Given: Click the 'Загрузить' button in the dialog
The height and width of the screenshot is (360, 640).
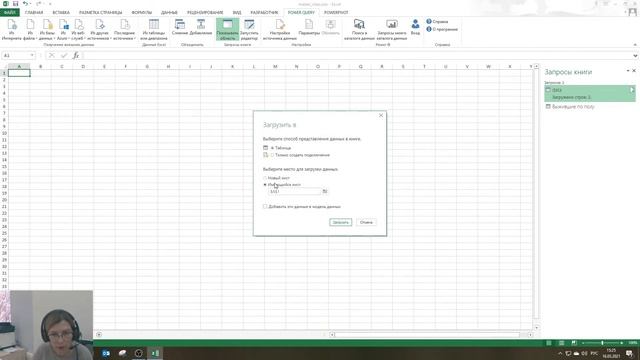Looking at the screenshot, I should pyautogui.click(x=340, y=222).
